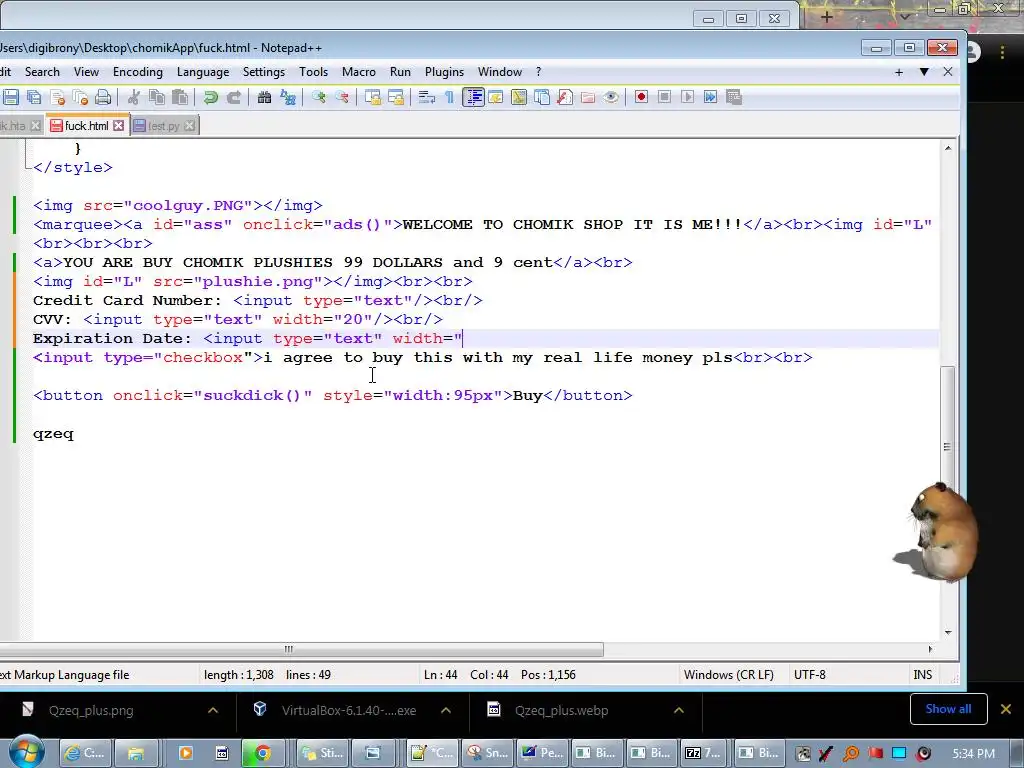
Task: Click the Redo arrow icon
Action: click(x=233, y=97)
